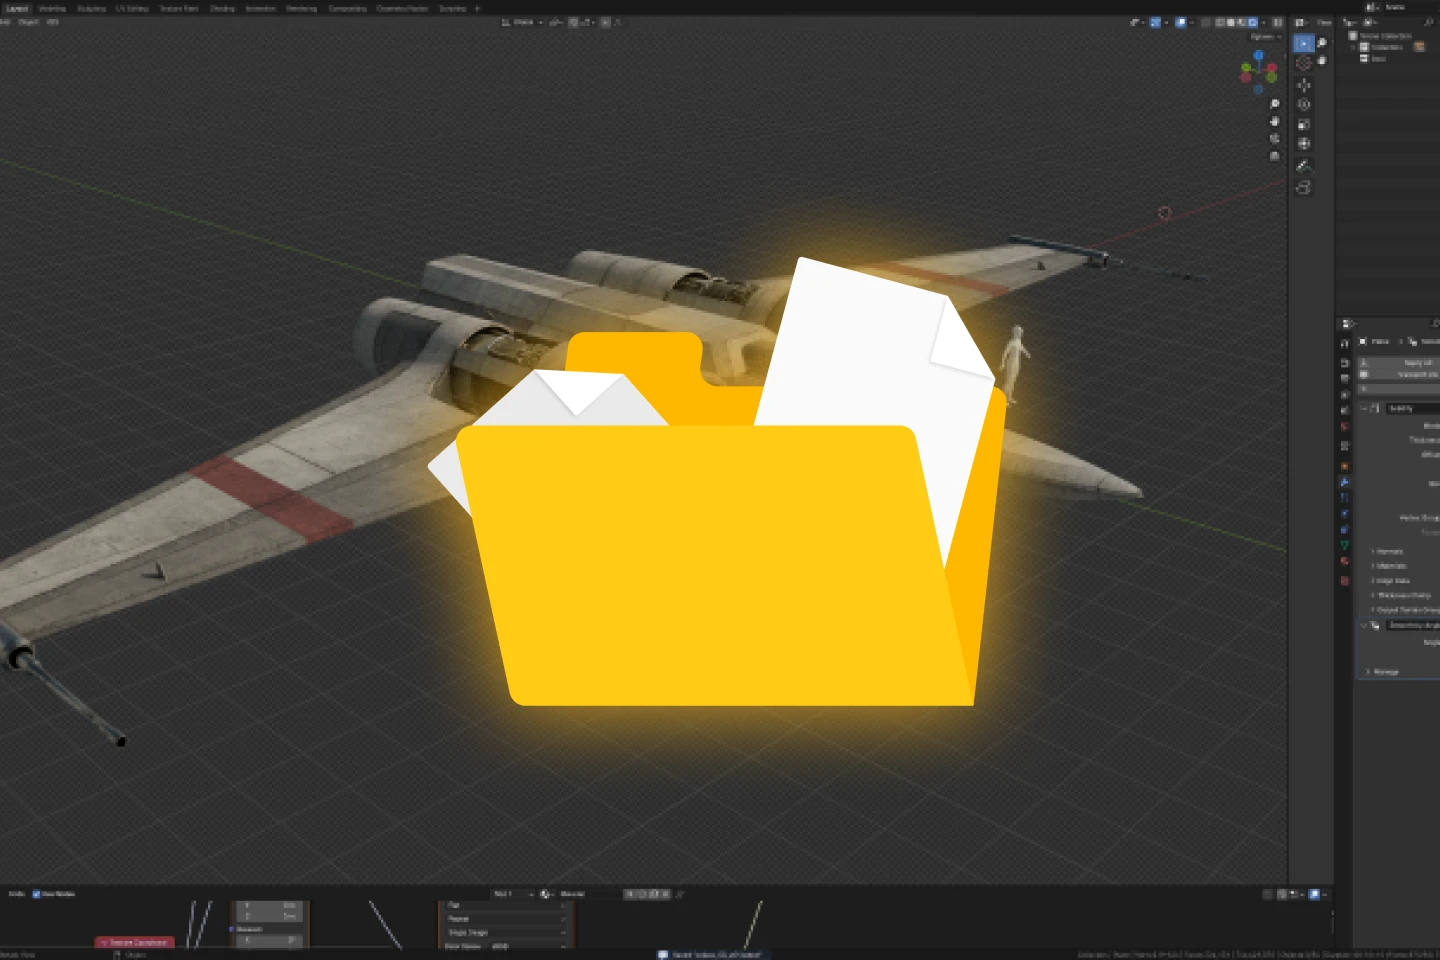Open the Particles properties tab
1440x960 pixels.
[1345, 498]
